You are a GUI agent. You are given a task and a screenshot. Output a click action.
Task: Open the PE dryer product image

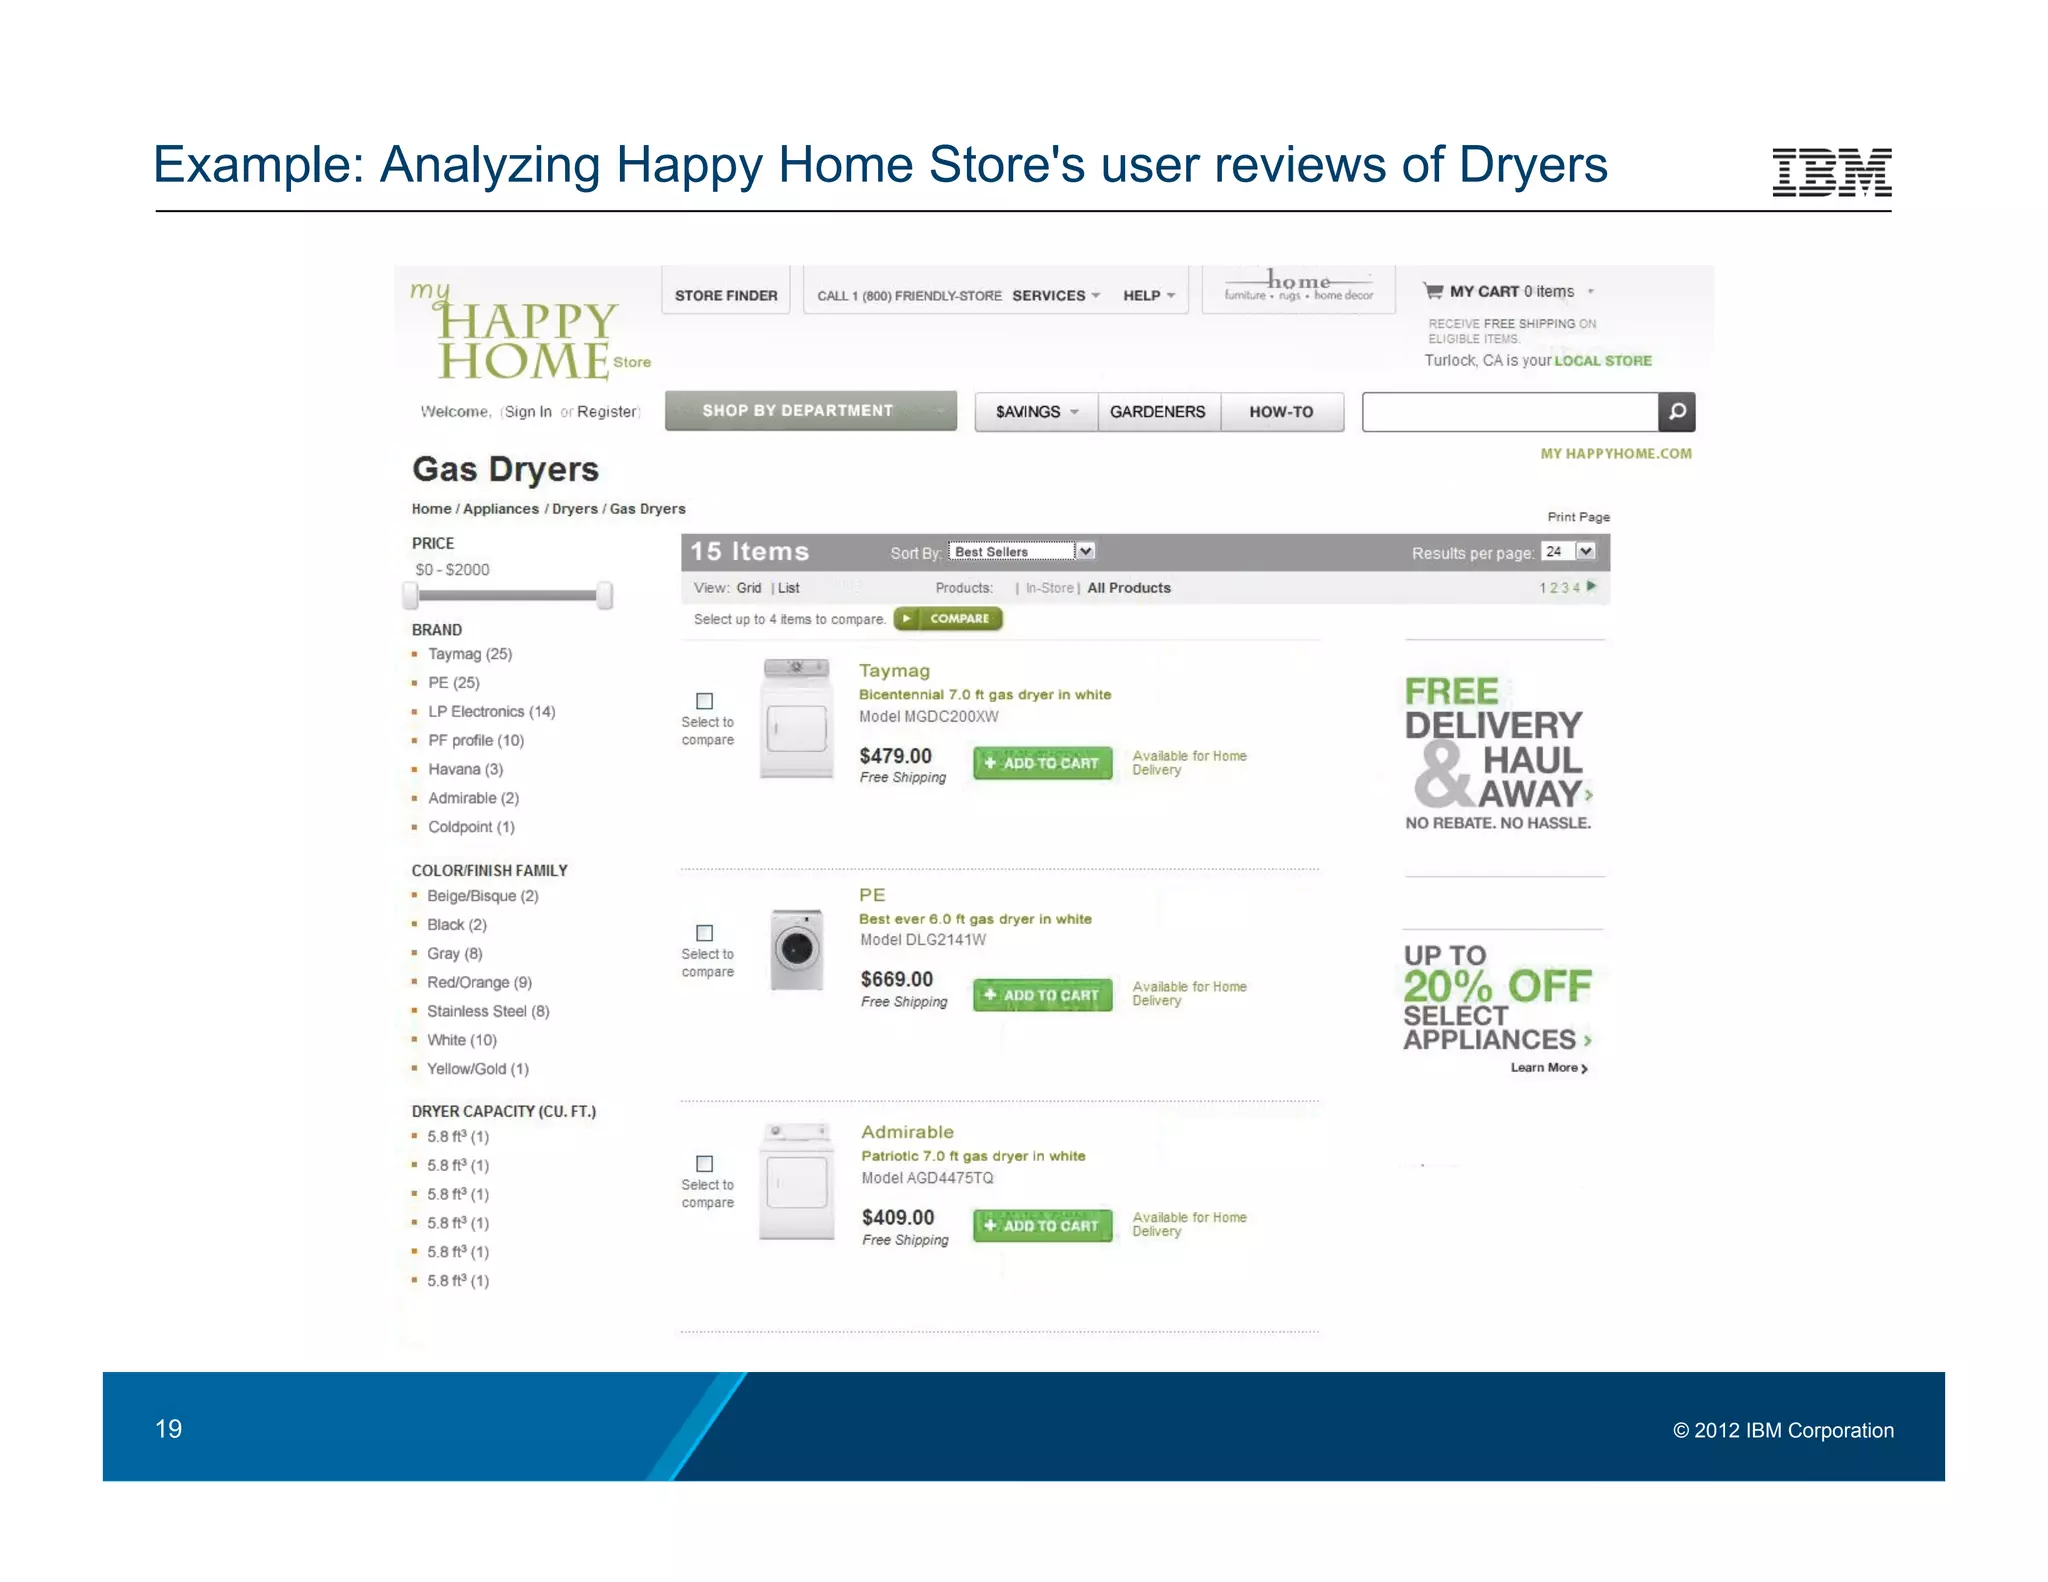(797, 949)
